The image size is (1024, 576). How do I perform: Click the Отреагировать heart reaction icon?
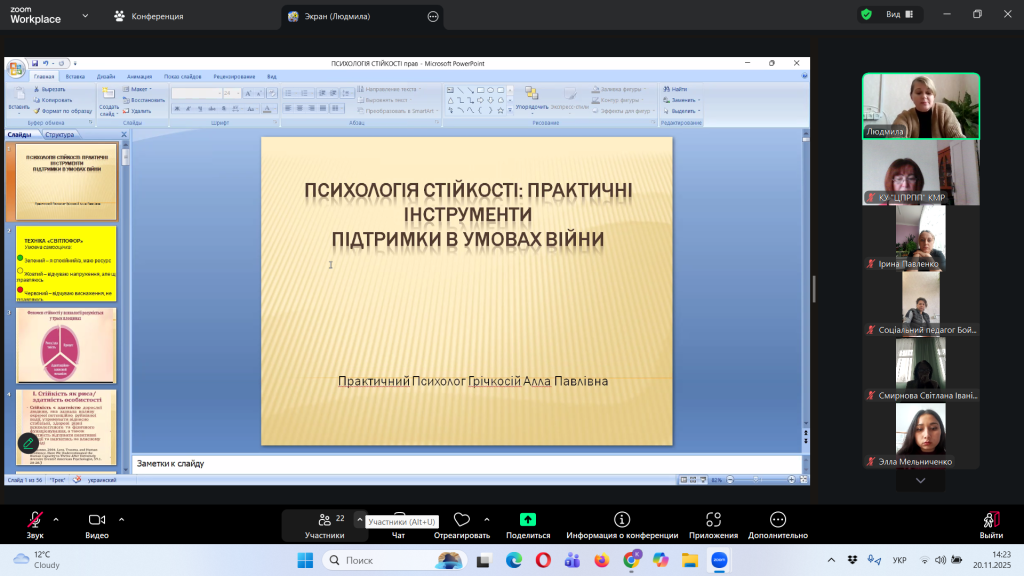point(461,519)
